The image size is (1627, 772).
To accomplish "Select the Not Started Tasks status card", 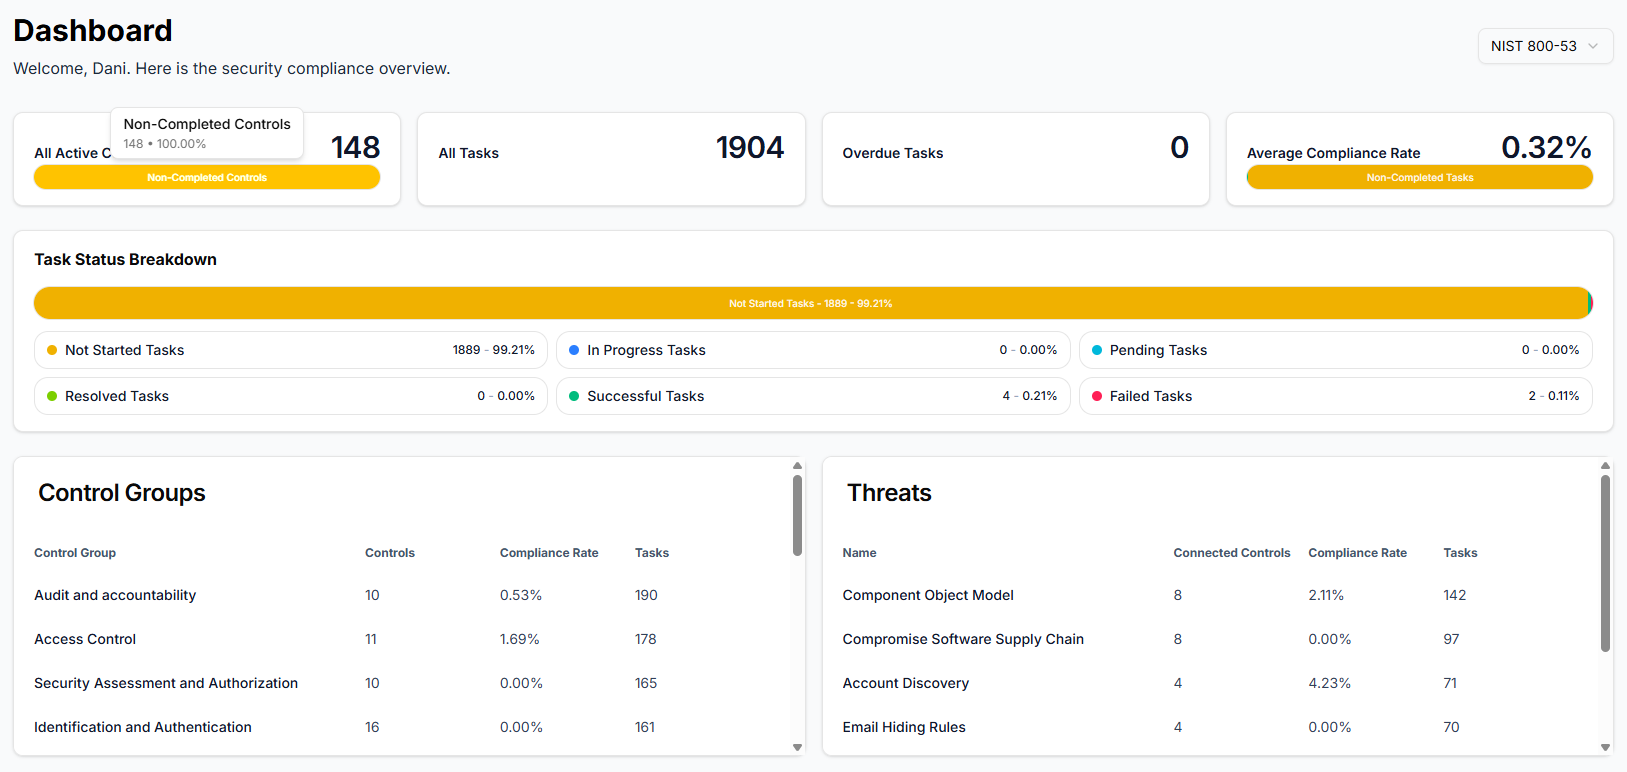I will point(291,350).
